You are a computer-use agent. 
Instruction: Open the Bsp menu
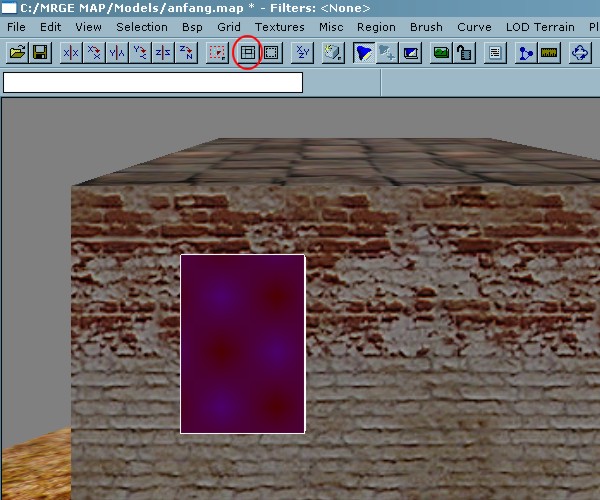point(192,27)
